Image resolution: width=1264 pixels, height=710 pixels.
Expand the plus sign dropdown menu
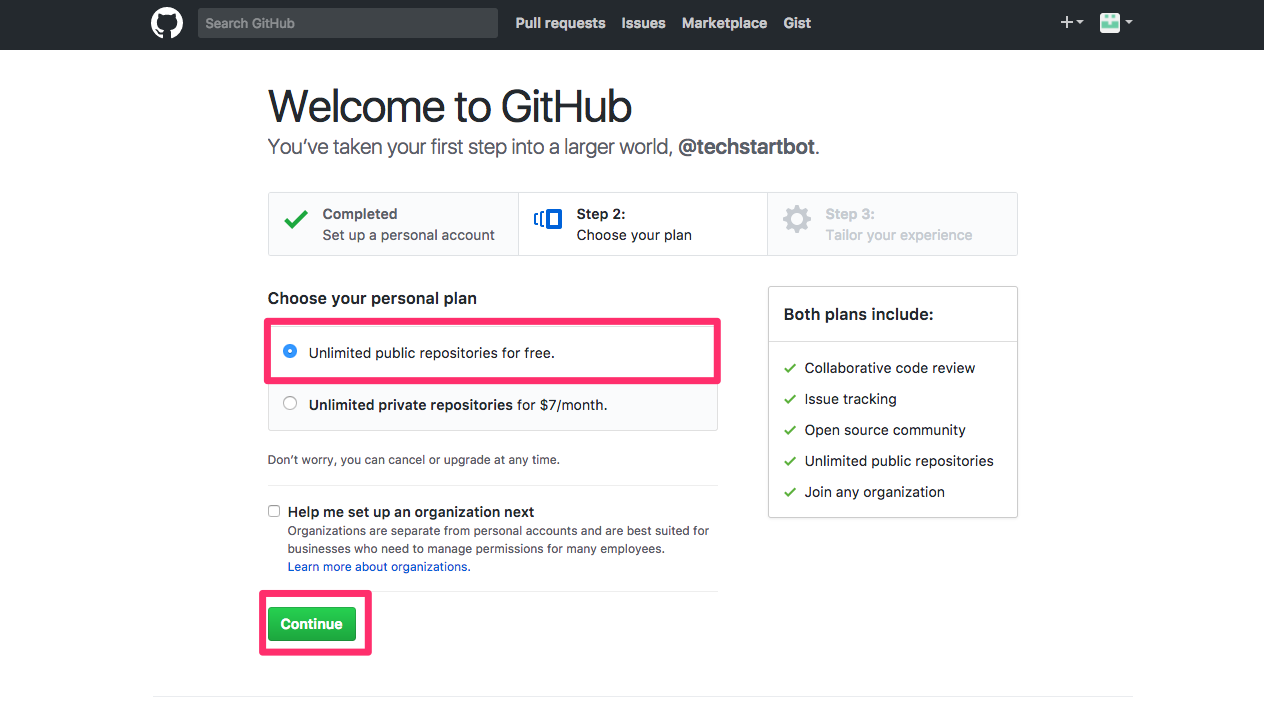[x=1079, y=22]
